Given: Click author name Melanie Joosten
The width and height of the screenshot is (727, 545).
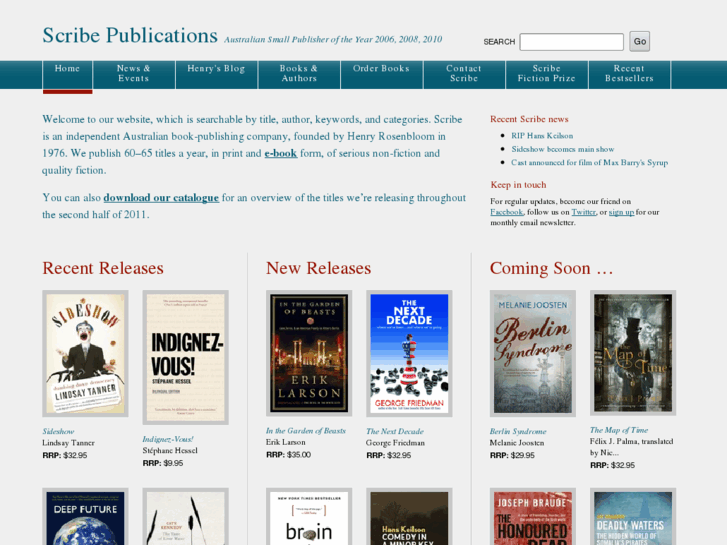Looking at the screenshot, I should 517,443.
